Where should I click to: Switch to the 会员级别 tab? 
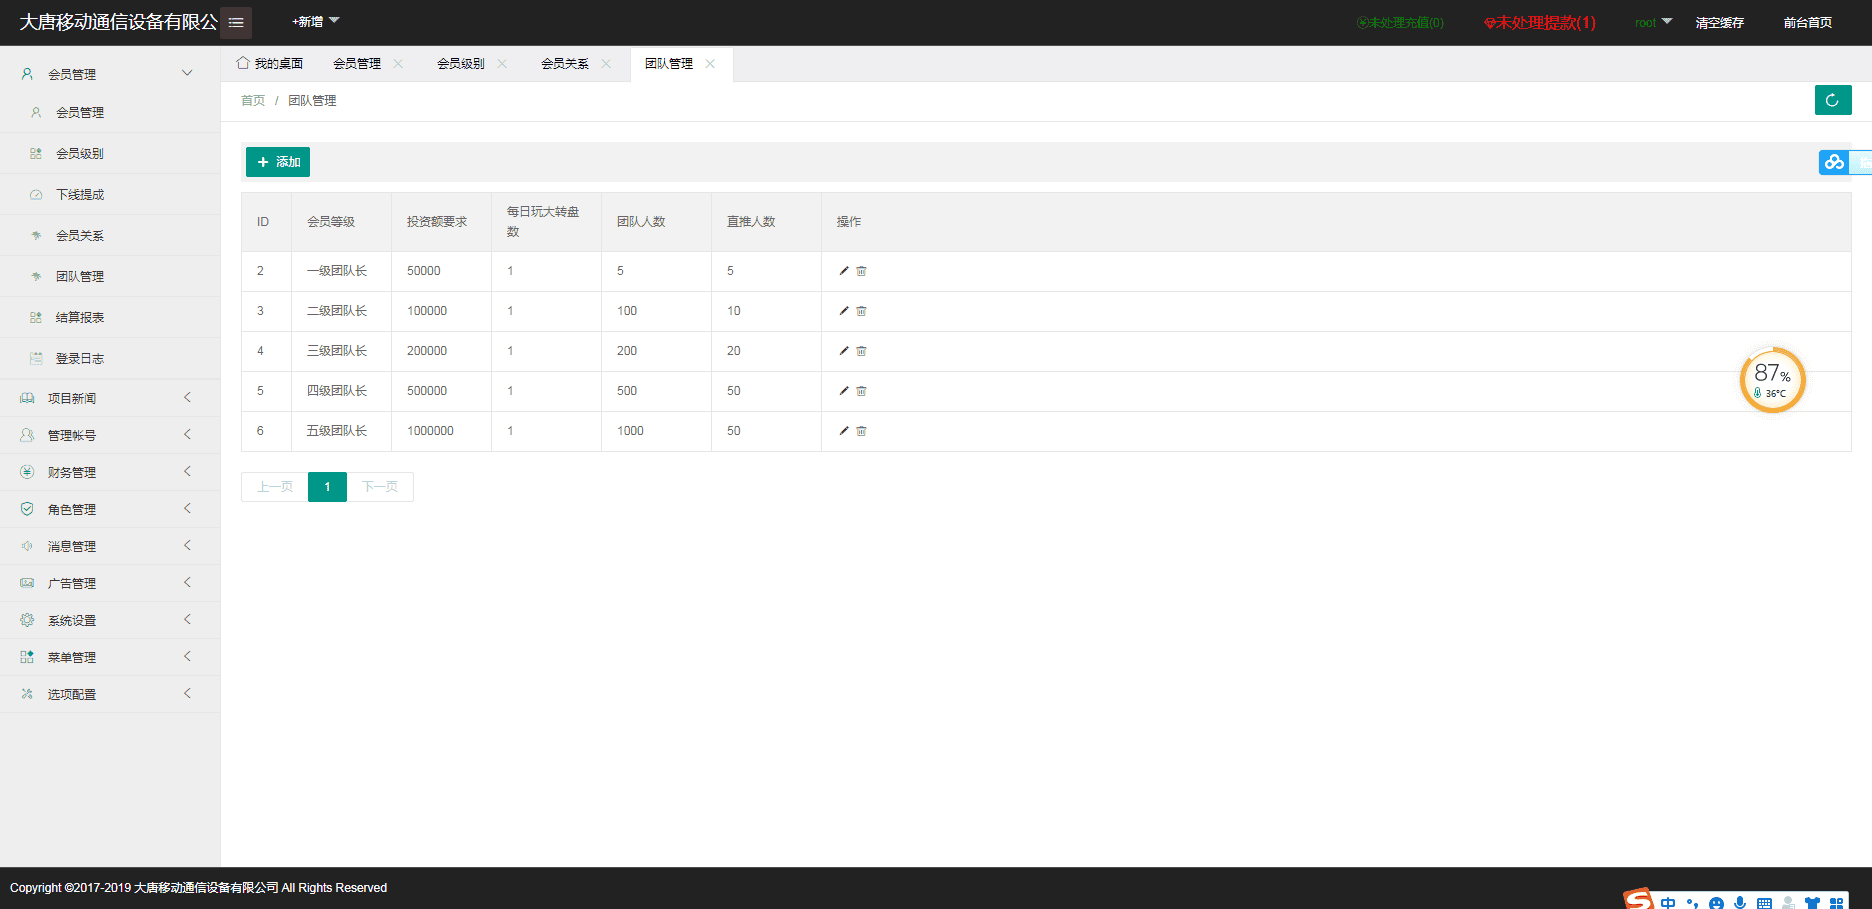tap(459, 63)
